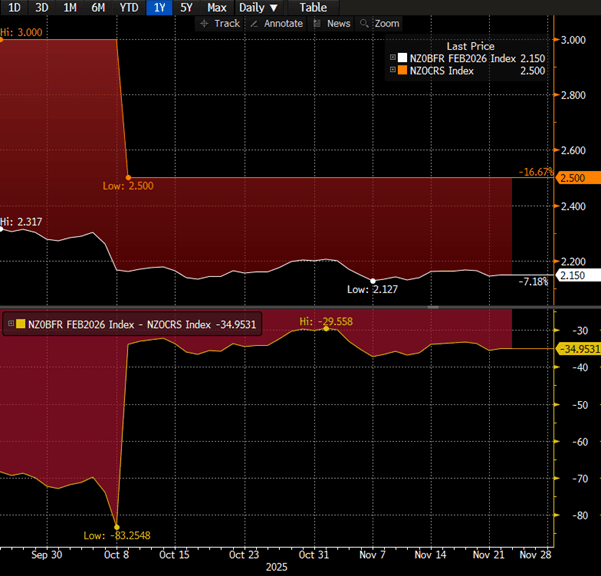The width and height of the screenshot is (601, 576).
Task: Click the 2.500 orange last price label
Action: click(x=574, y=178)
